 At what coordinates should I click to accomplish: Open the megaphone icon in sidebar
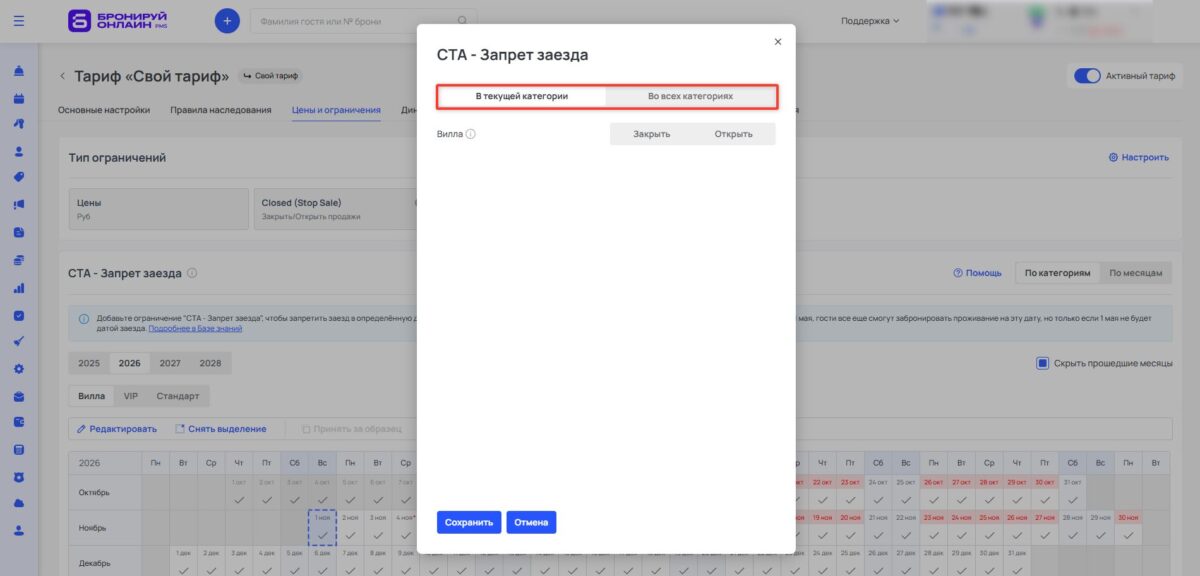[x=19, y=206]
